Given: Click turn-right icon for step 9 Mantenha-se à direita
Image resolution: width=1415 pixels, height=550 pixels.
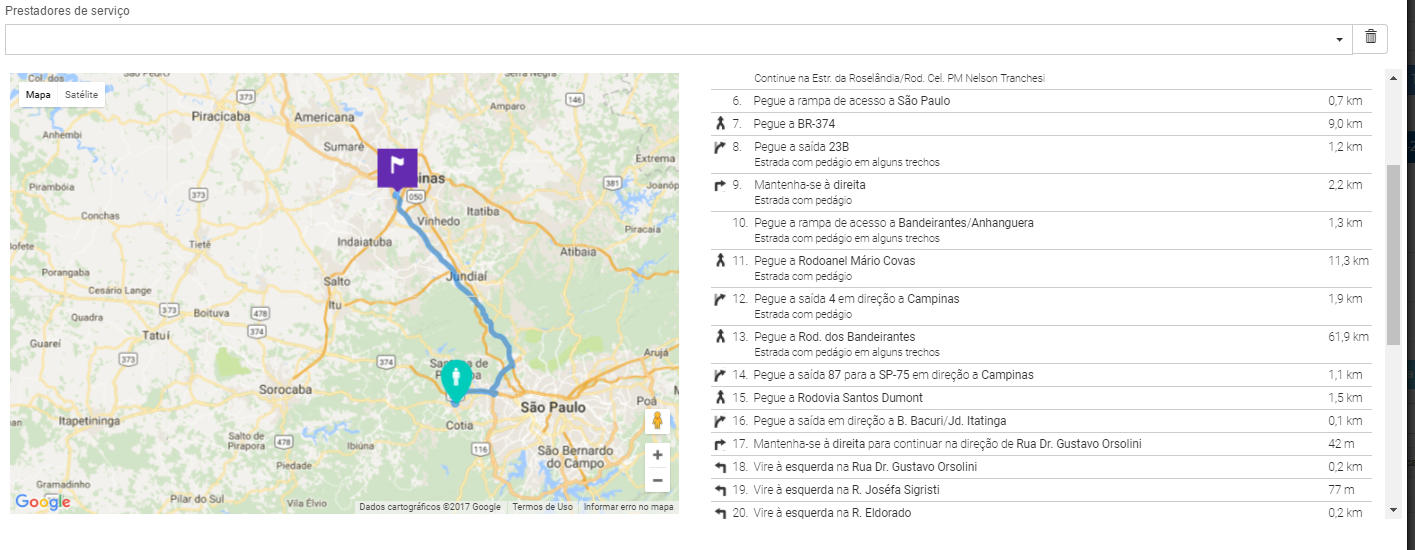Looking at the screenshot, I should coord(719,185).
